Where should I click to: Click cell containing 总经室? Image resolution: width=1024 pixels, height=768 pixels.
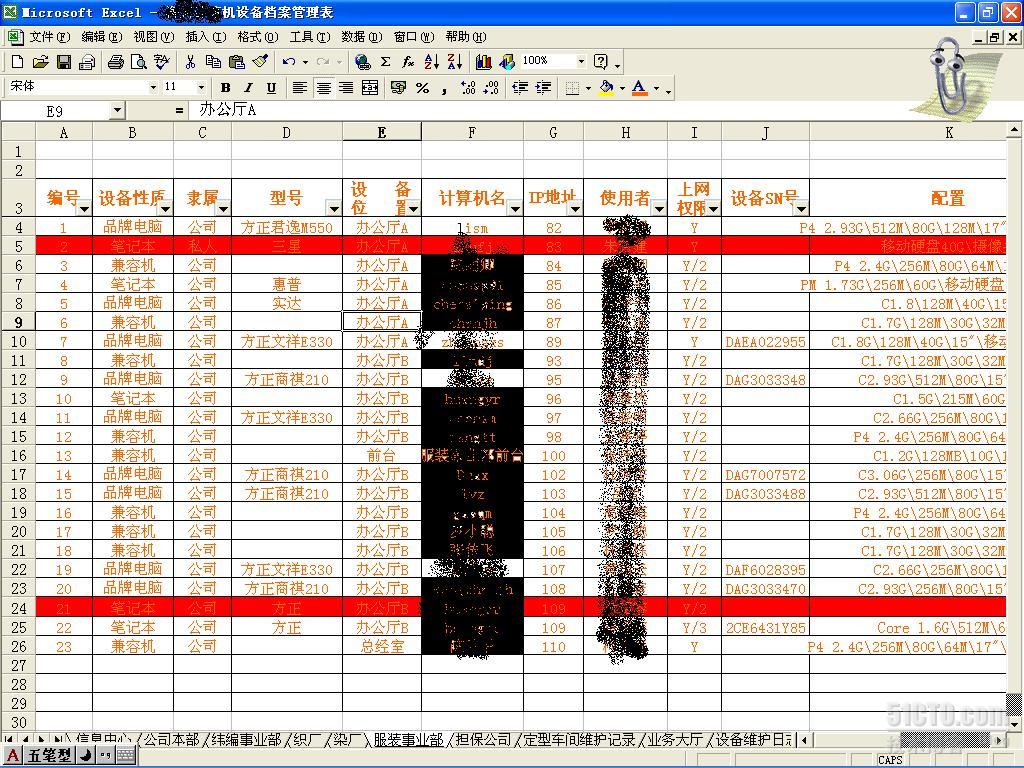click(x=382, y=647)
